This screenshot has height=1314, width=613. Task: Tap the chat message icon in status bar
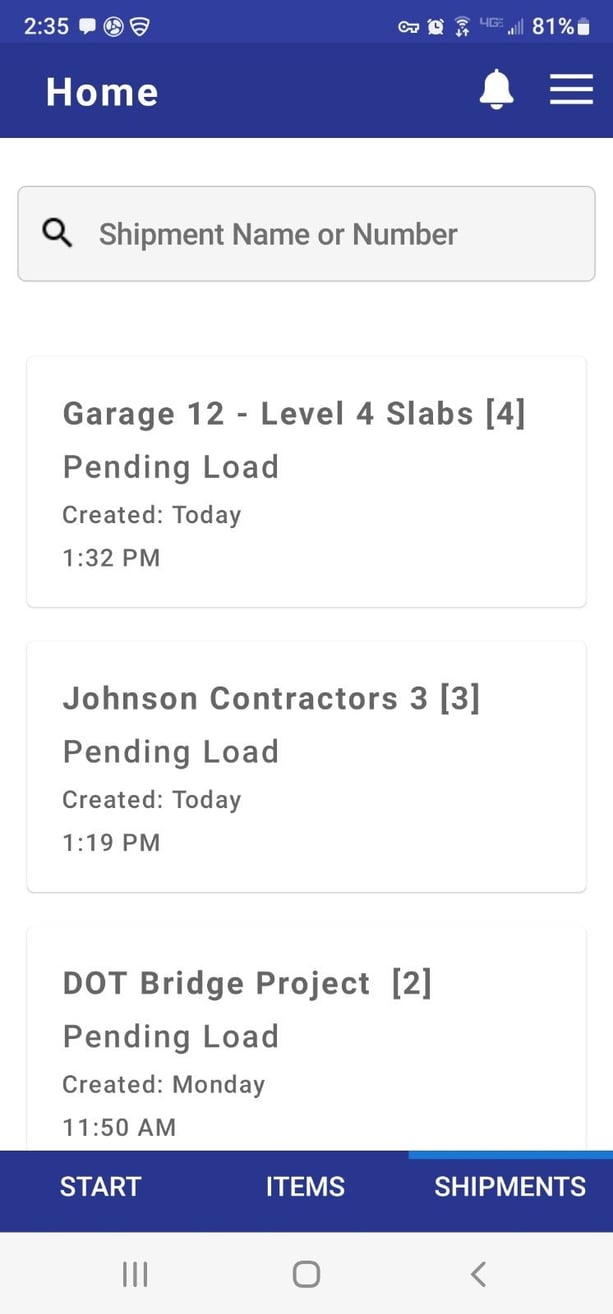pyautogui.click(x=85, y=27)
